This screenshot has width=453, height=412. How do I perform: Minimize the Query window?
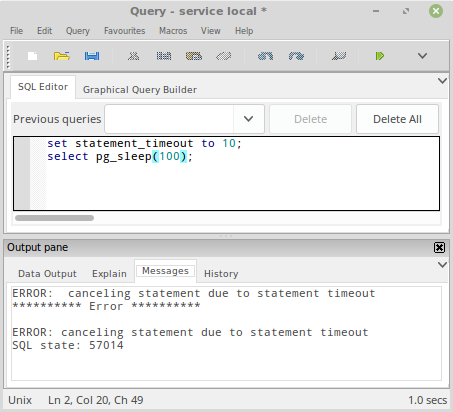[376, 11]
